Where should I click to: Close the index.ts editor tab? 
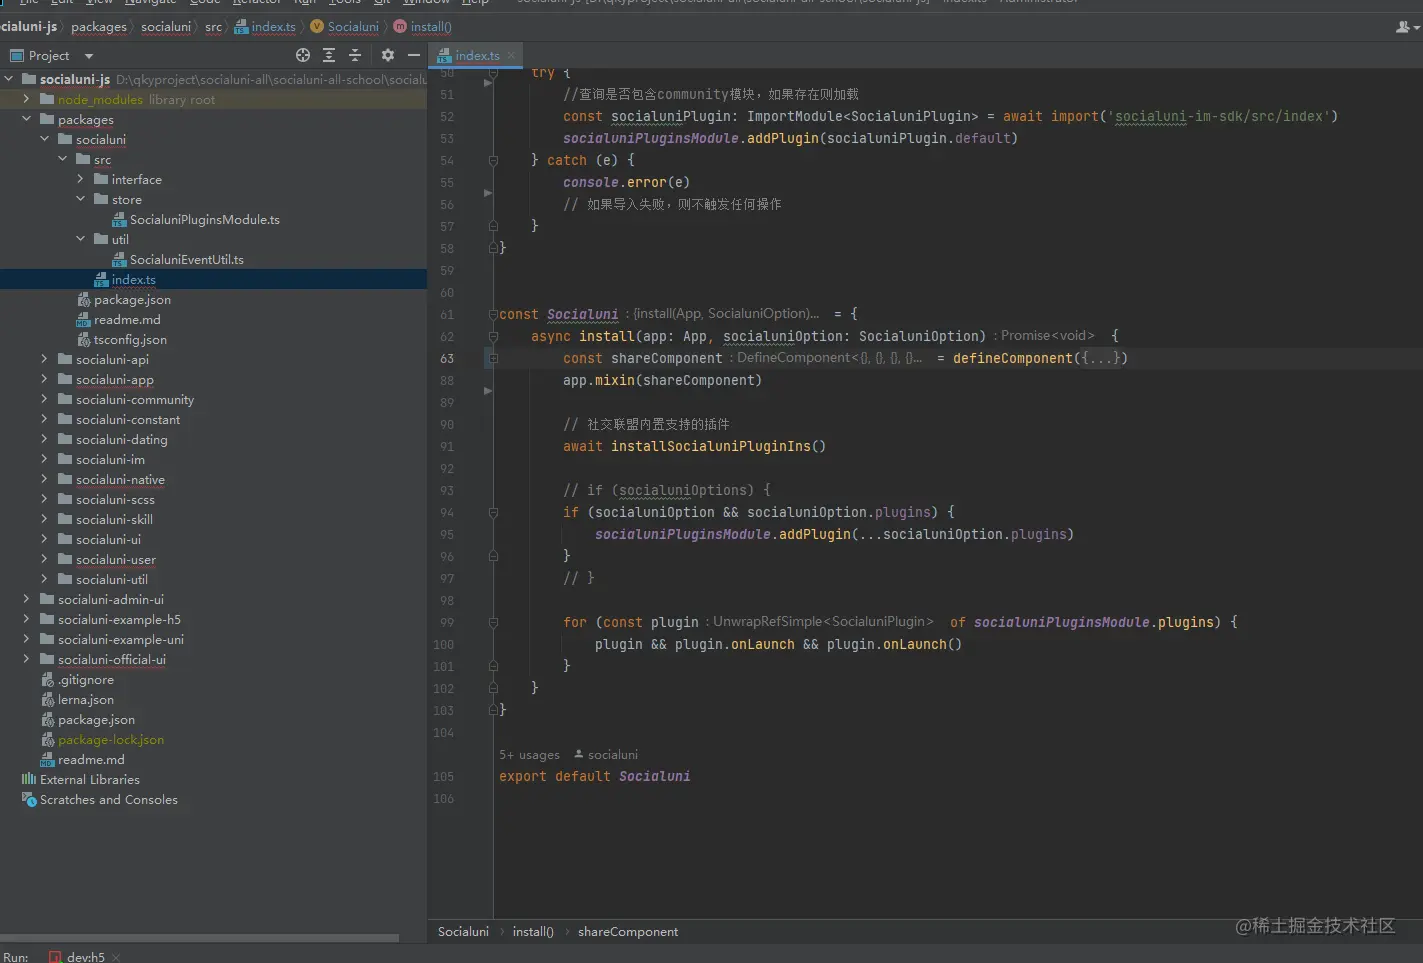[512, 56]
